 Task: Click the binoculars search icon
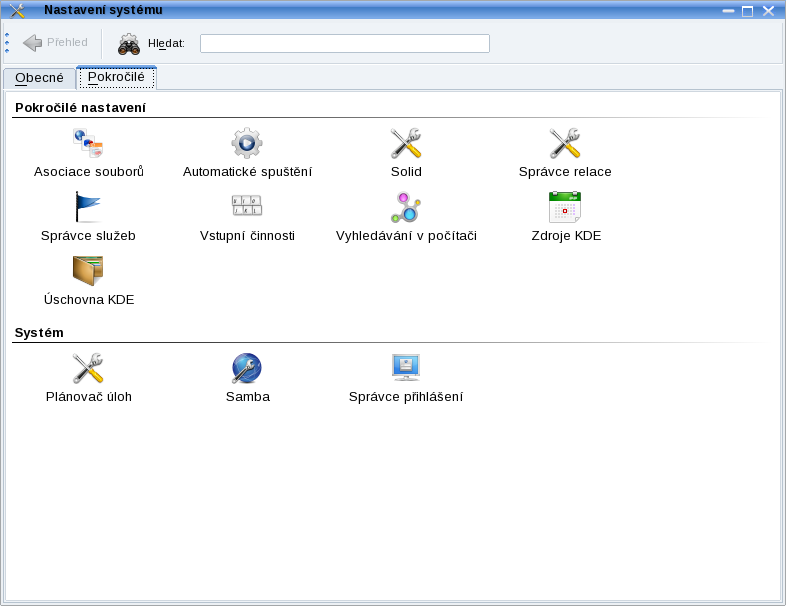(129, 44)
